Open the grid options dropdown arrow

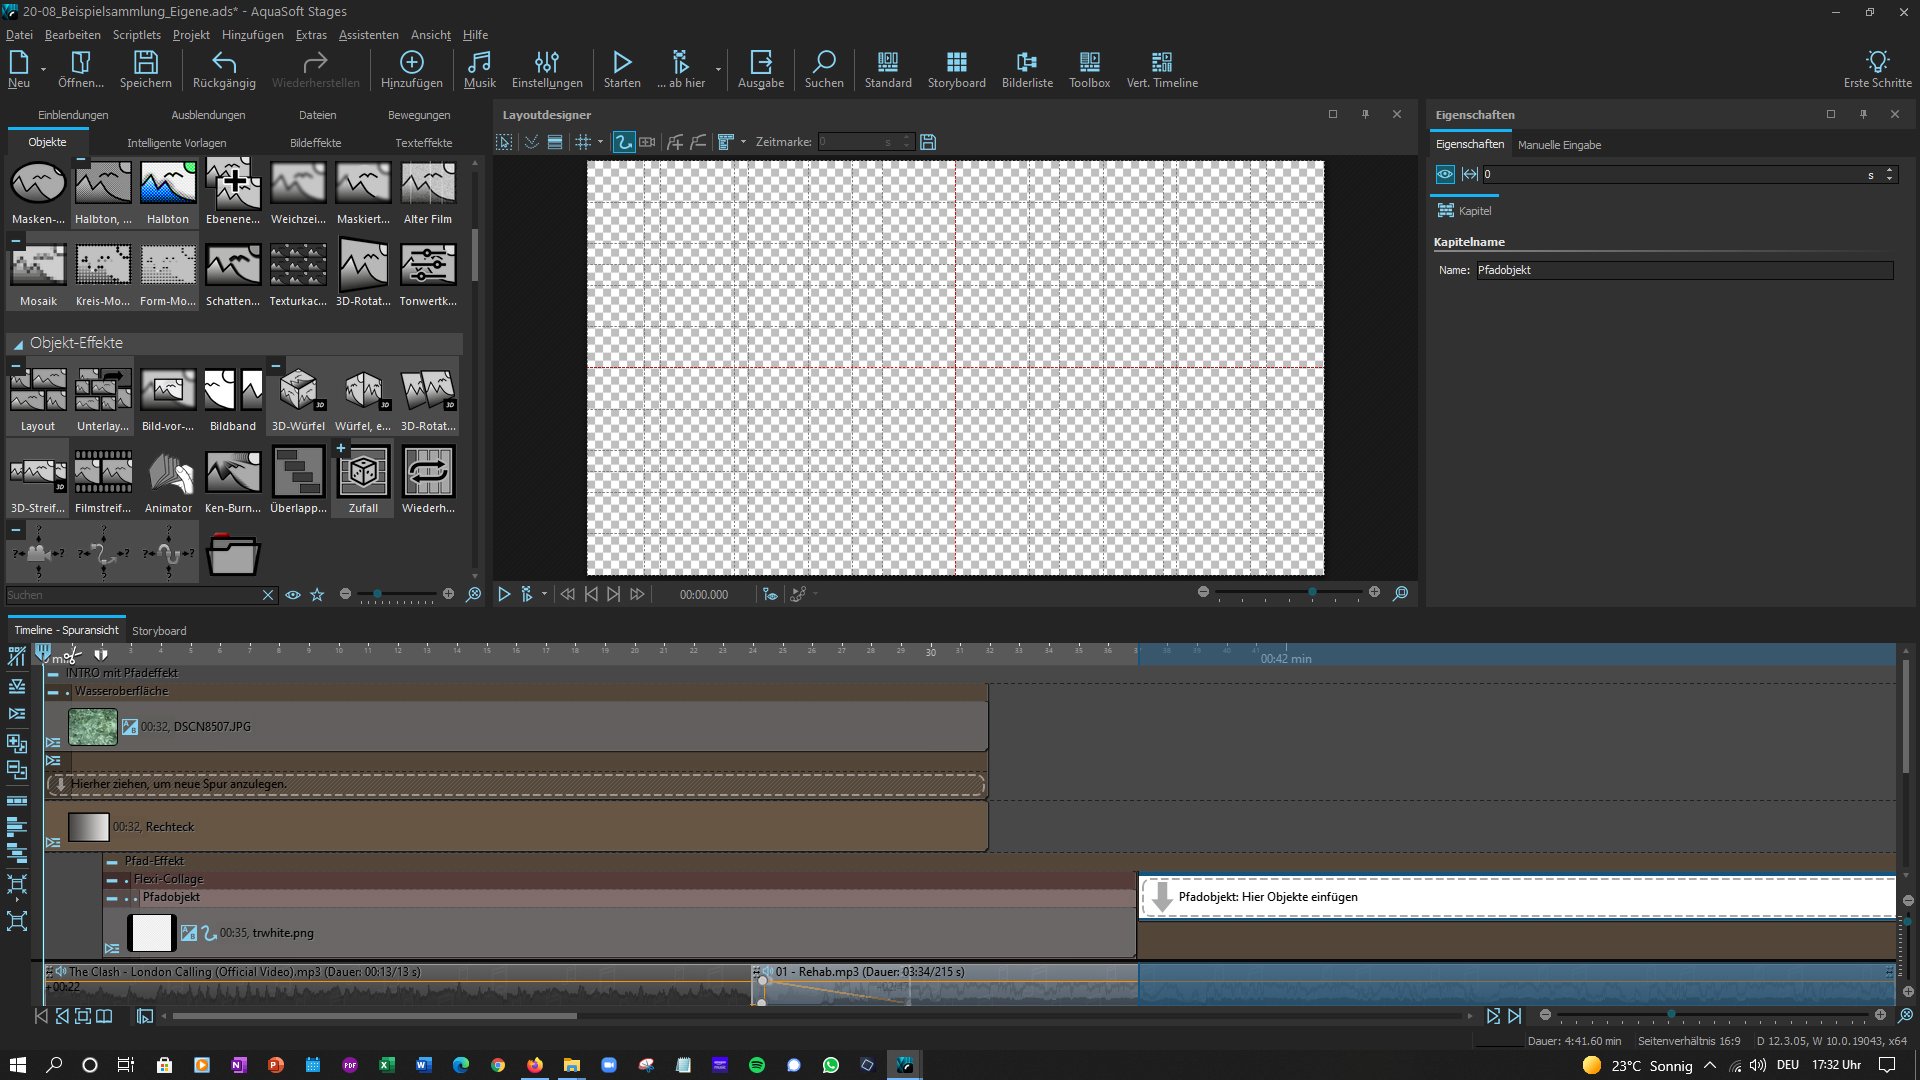coord(600,142)
